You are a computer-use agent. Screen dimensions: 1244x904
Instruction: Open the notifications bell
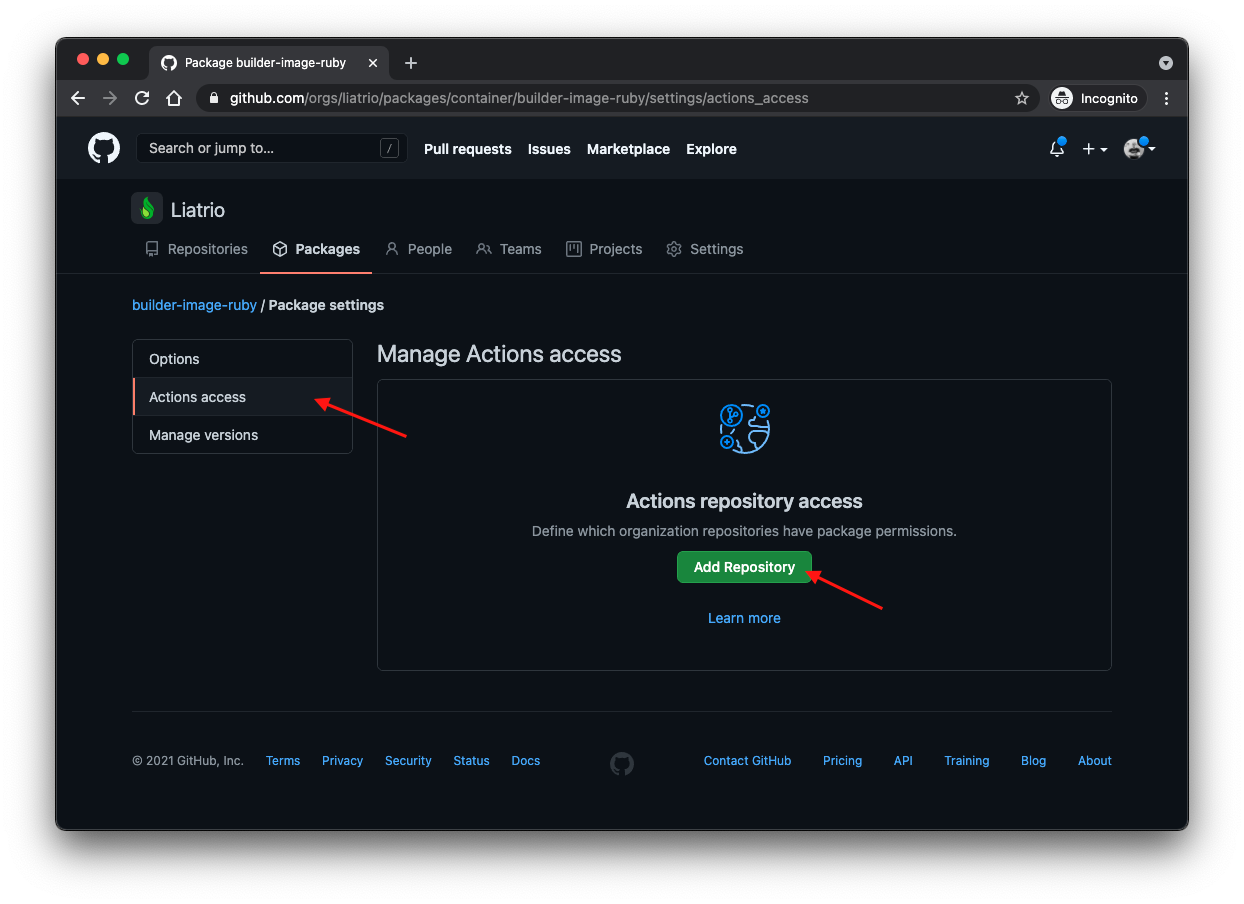[x=1057, y=148]
